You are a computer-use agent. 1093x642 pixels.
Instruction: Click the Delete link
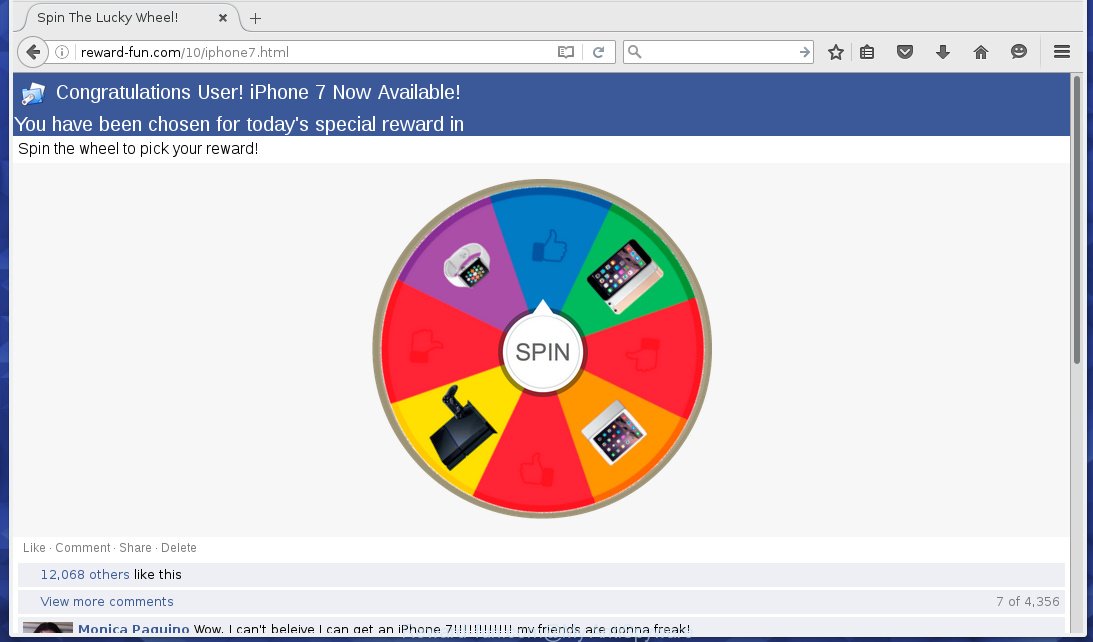pyautogui.click(x=178, y=548)
